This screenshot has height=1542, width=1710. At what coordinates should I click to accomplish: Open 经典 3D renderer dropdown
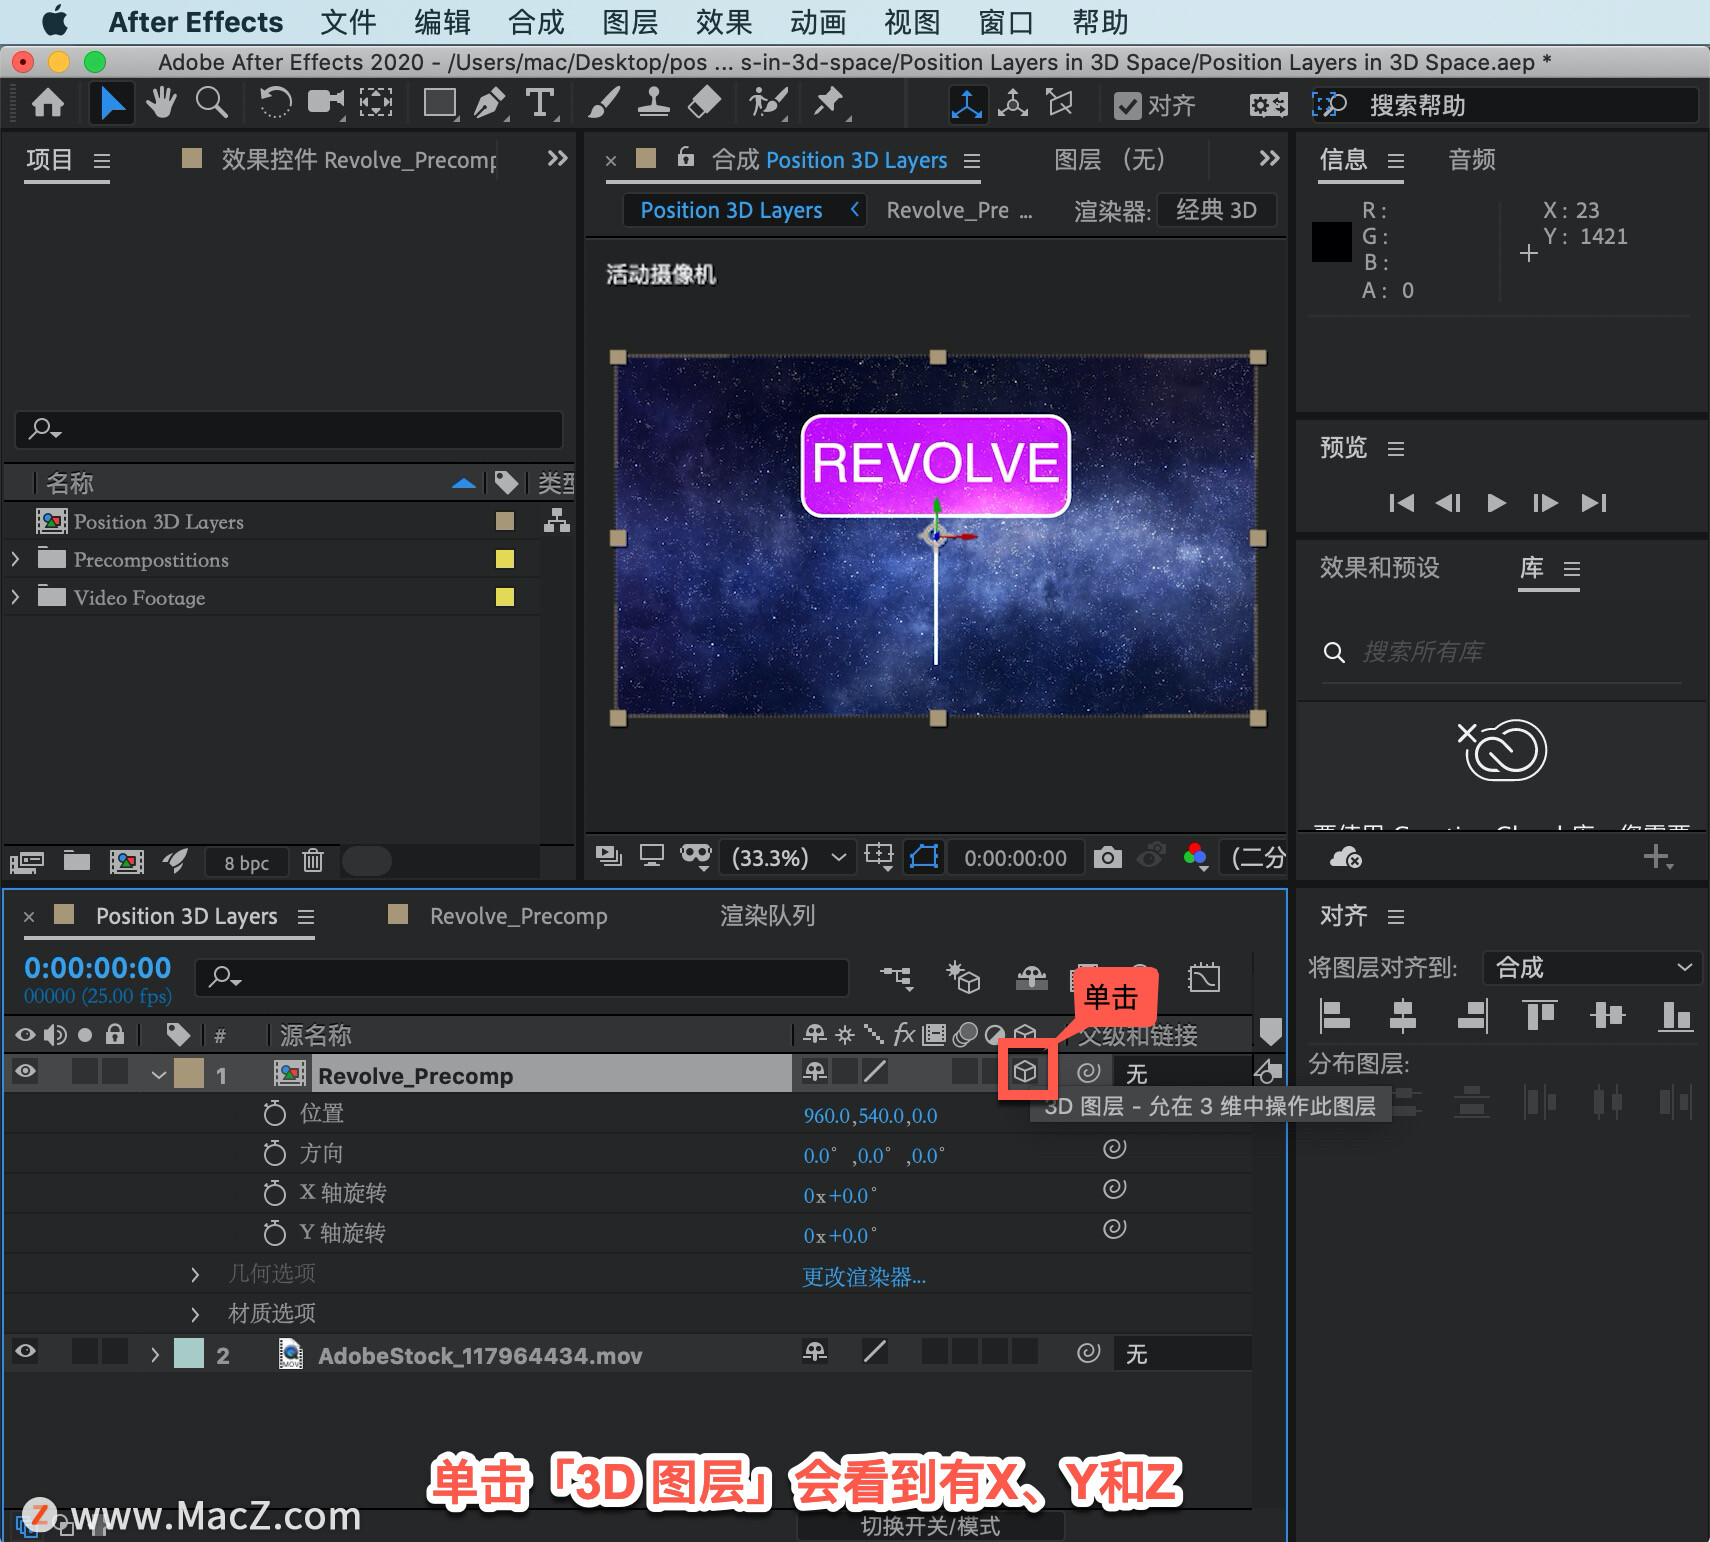(x=1216, y=210)
